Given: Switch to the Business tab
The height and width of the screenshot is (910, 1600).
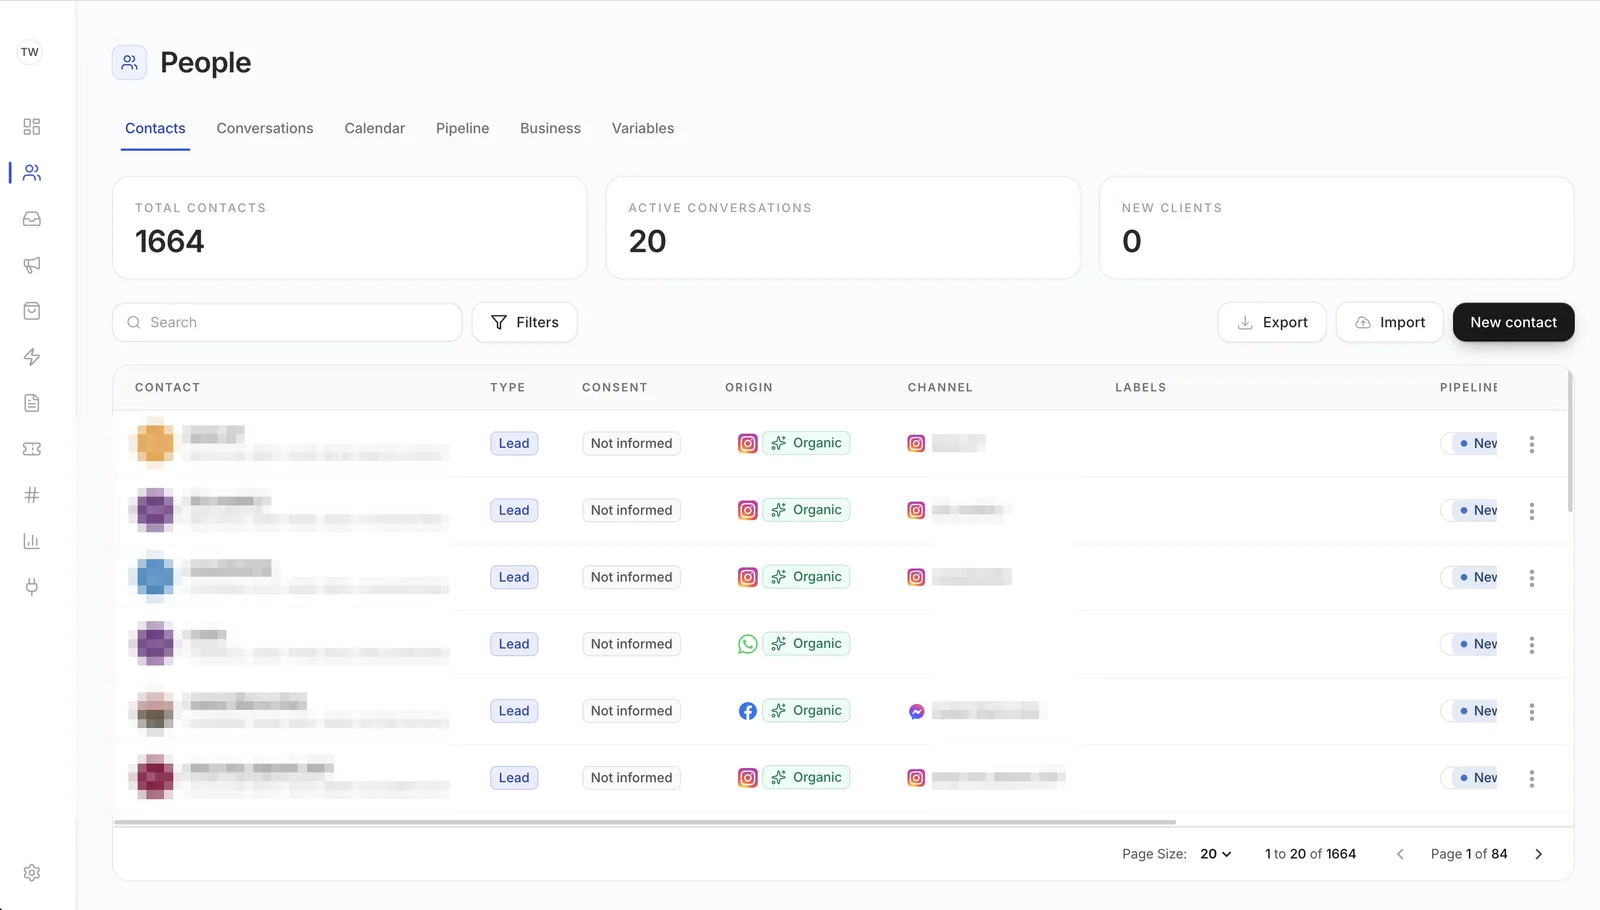Looking at the screenshot, I should coord(550,128).
